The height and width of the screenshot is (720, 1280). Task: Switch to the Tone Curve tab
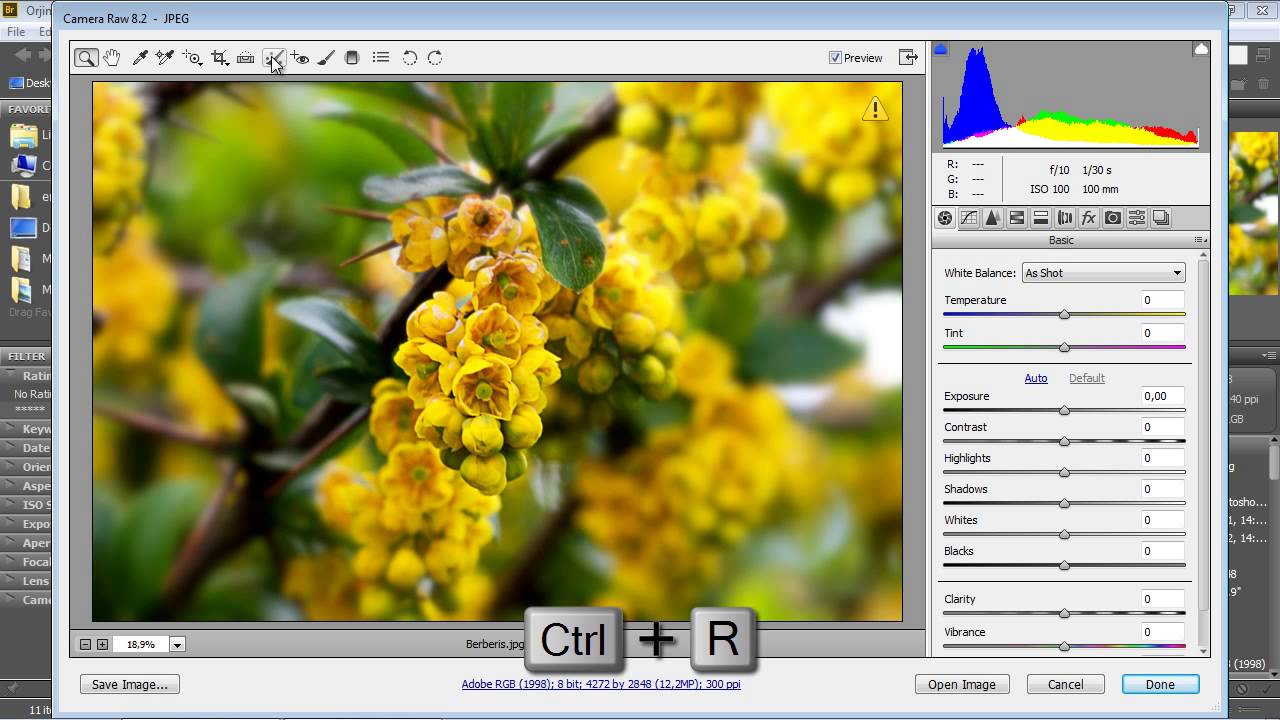click(x=969, y=218)
